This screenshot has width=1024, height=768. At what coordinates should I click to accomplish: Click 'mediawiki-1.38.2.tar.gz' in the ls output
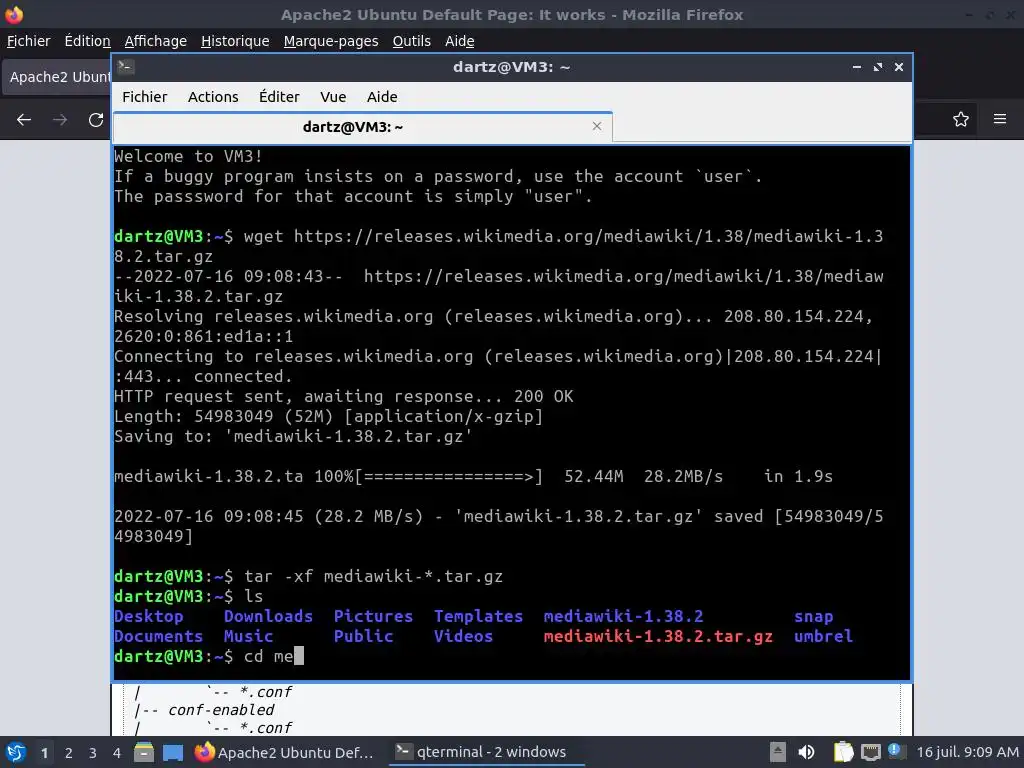[658, 636]
